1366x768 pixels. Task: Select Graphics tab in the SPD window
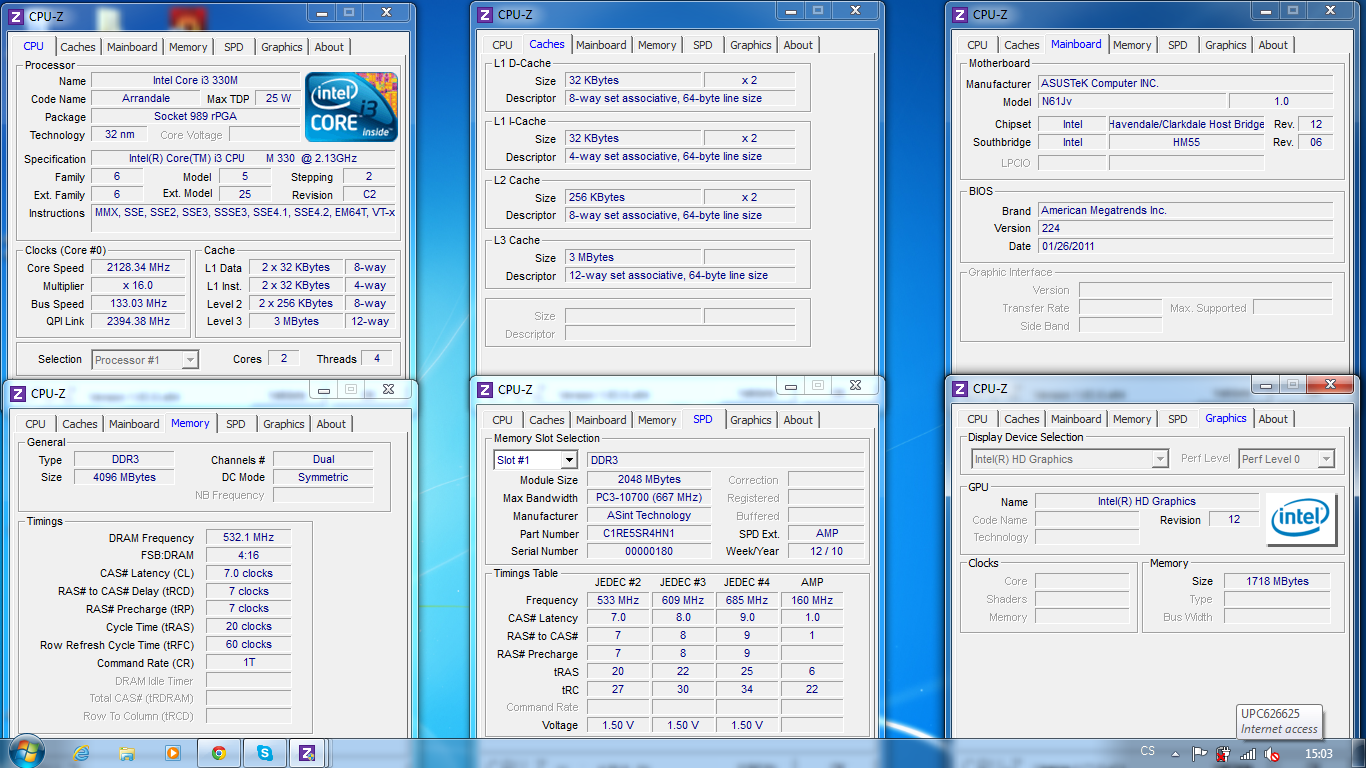tap(751, 420)
